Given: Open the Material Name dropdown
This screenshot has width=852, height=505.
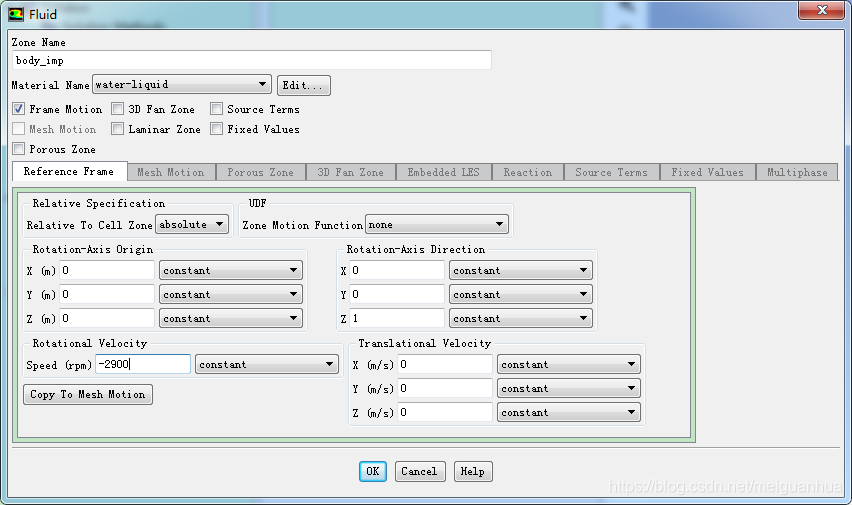Looking at the screenshot, I should coord(182,85).
